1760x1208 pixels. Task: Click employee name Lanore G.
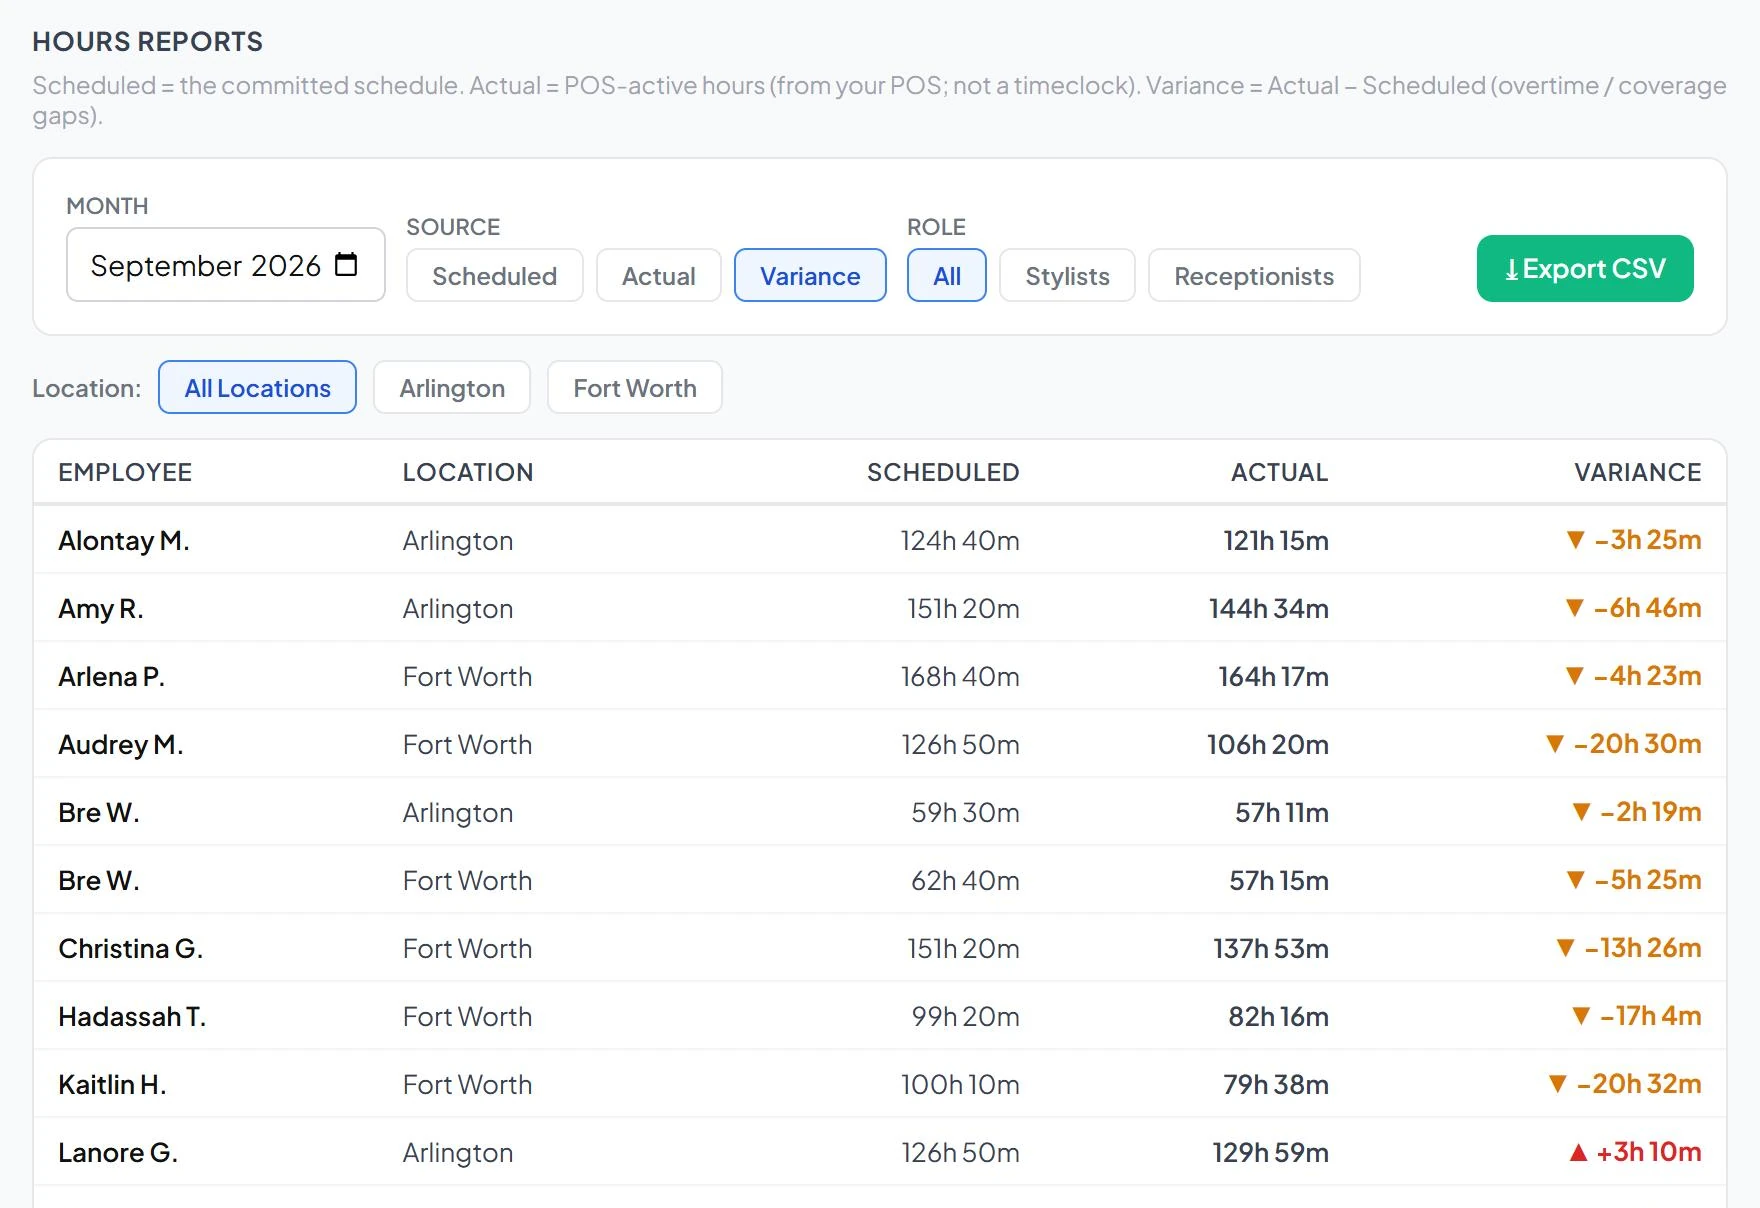118,1153
